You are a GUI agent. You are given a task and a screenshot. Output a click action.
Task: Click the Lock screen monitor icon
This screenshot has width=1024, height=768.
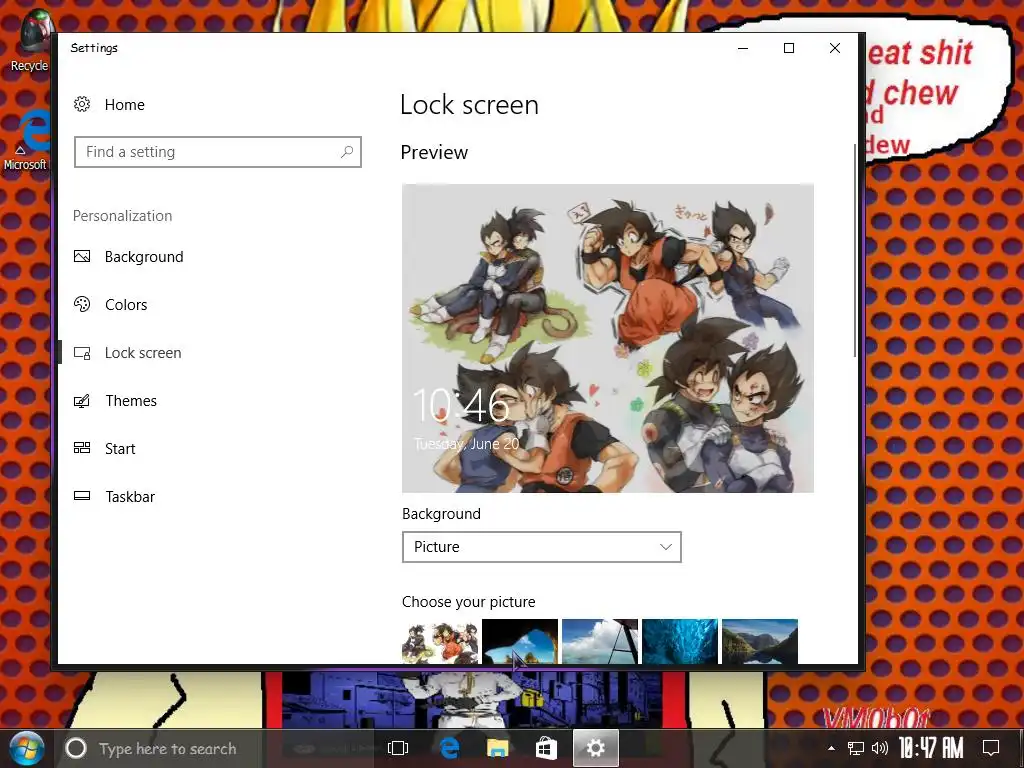point(82,353)
